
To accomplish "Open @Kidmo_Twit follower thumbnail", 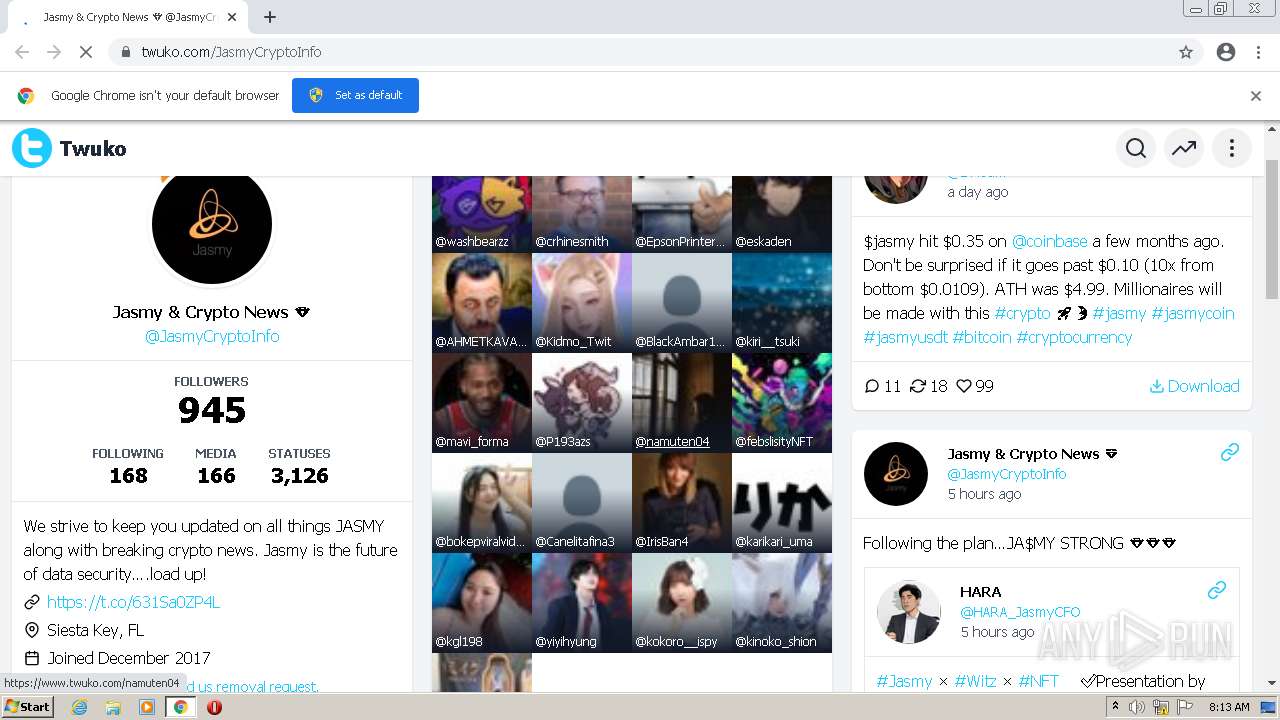I will pyautogui.click(x=582, y=302).
